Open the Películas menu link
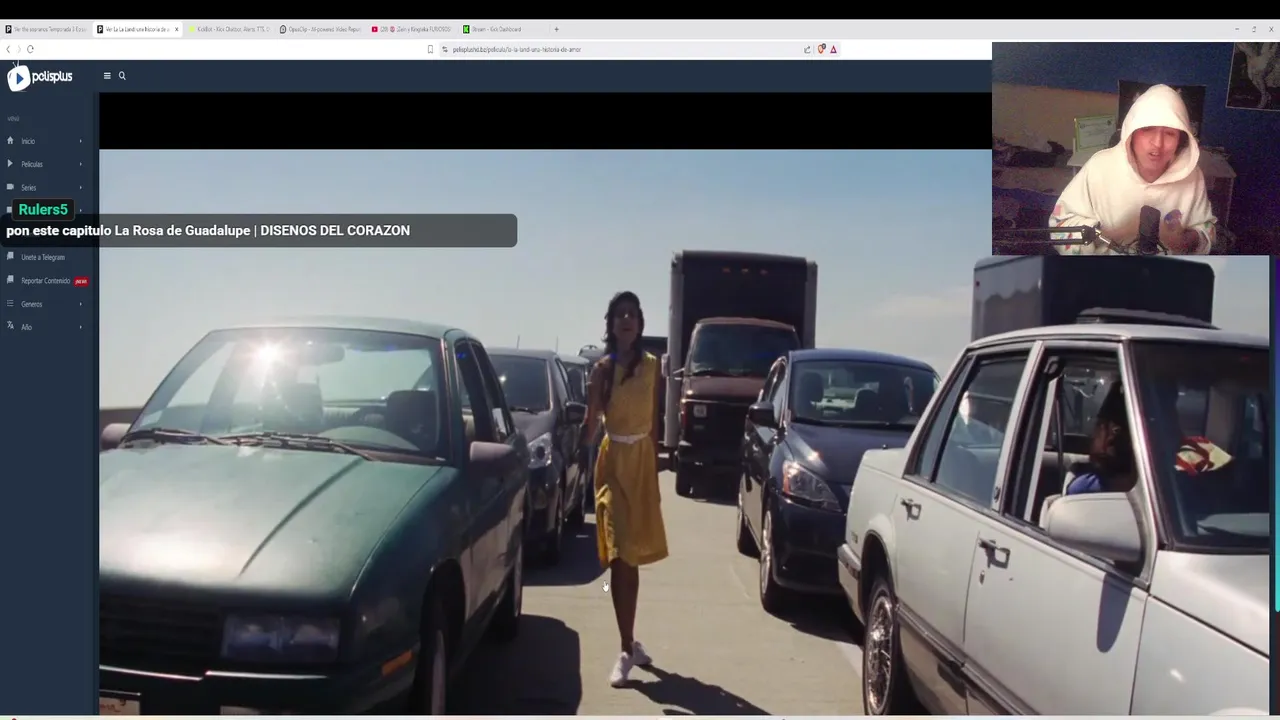This screenshot has width=1280, height=720. (32, 164)
